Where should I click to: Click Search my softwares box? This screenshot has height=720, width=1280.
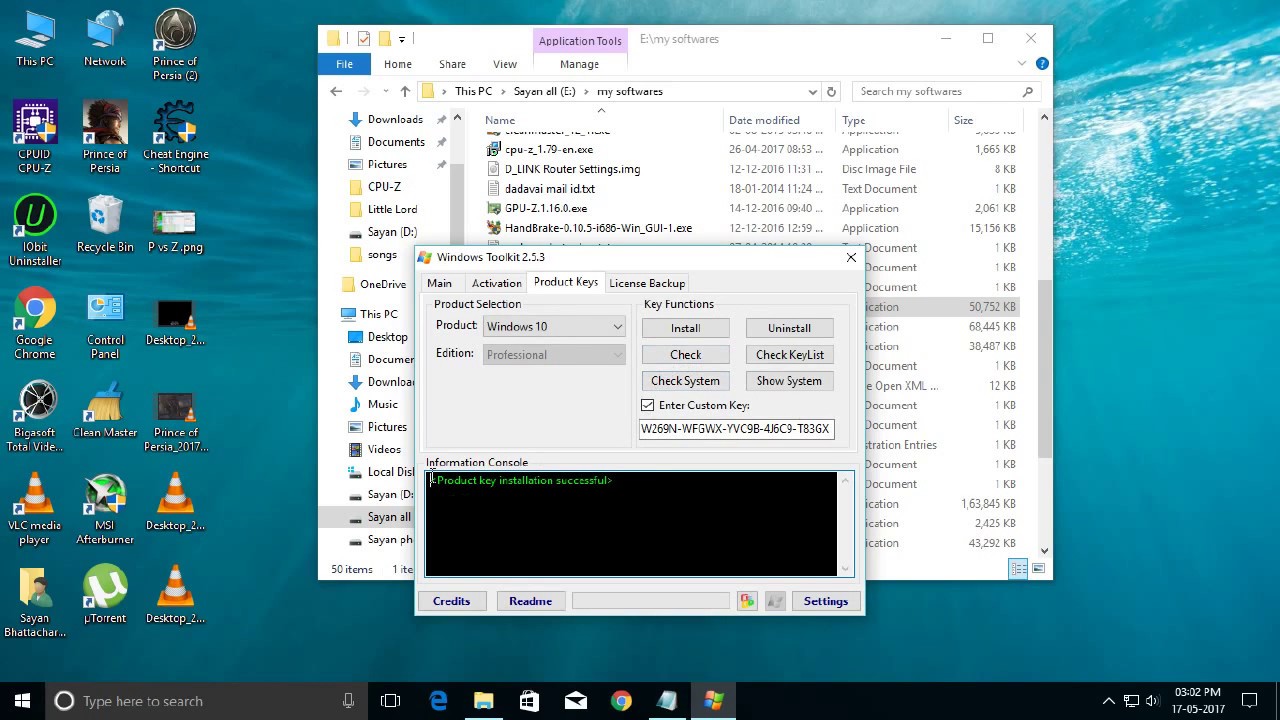[x=945, y=91]
